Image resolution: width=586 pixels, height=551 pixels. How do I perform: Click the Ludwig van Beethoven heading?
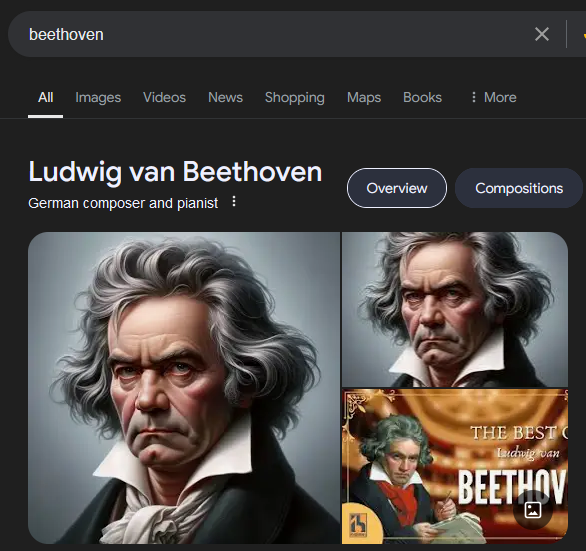(175, 172)
